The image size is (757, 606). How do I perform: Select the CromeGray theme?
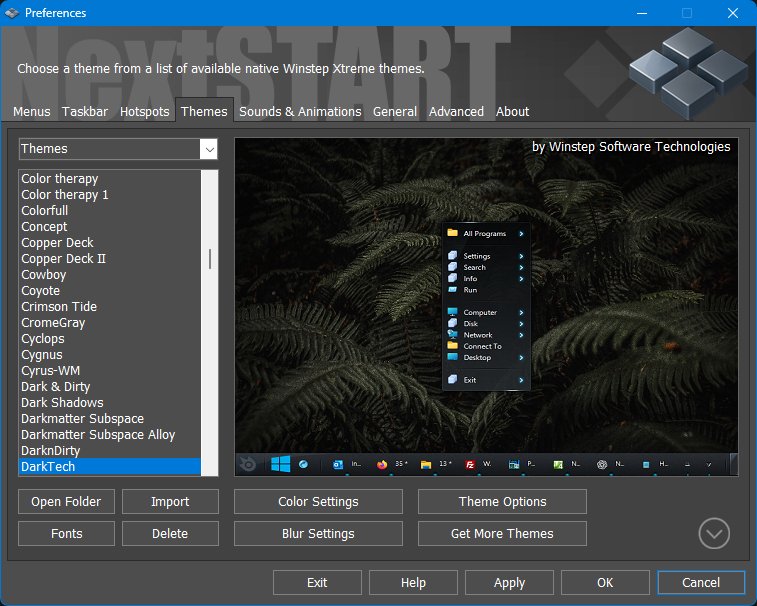(x=110, y=323)
